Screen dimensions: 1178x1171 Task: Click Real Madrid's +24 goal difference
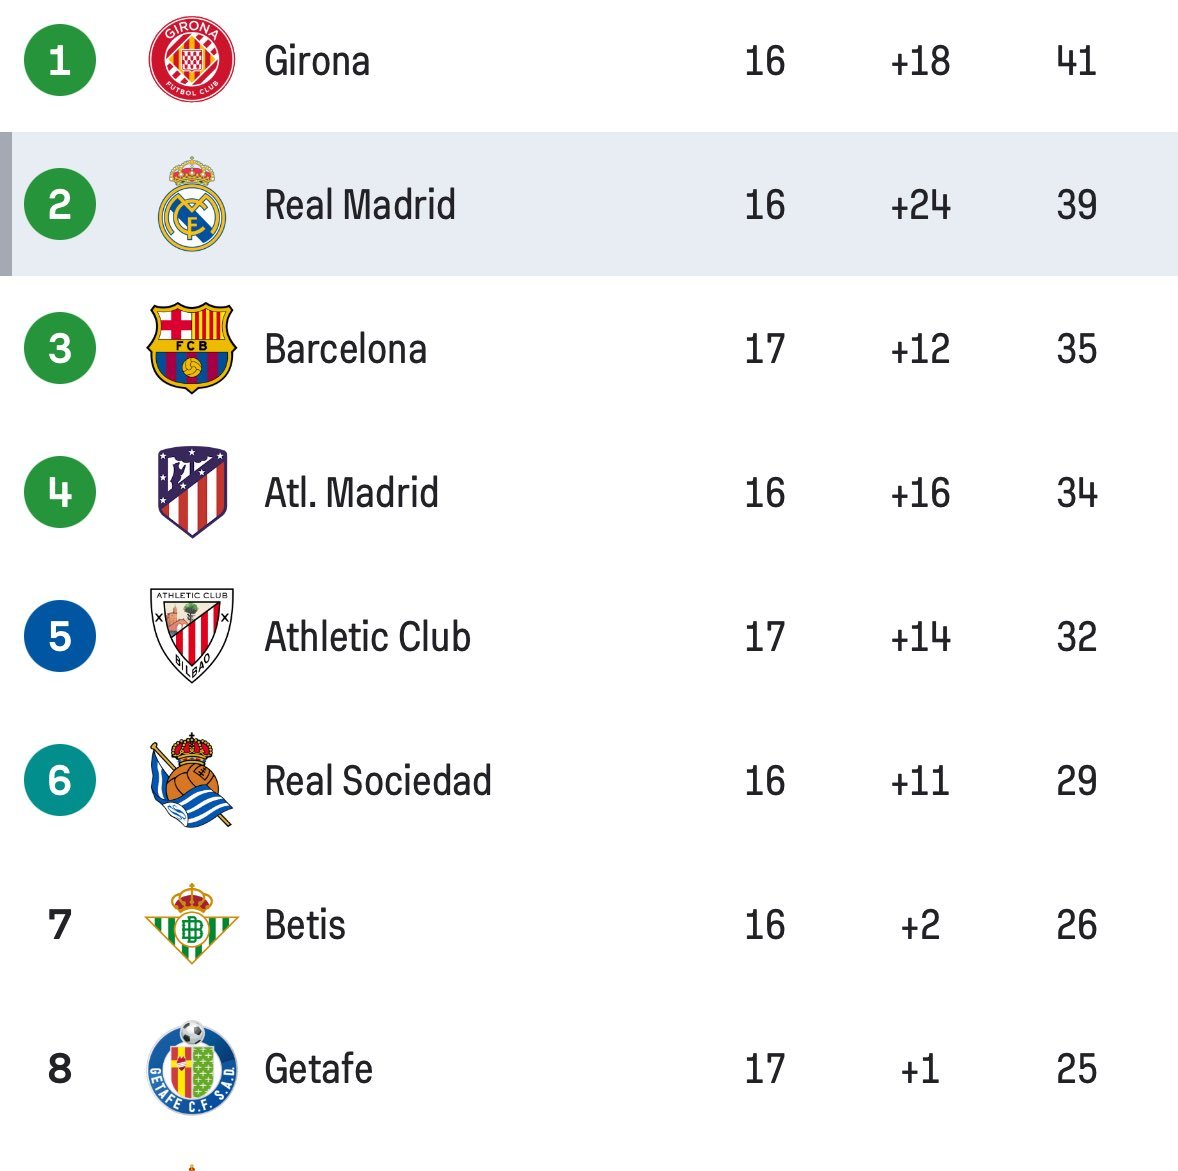920,205
